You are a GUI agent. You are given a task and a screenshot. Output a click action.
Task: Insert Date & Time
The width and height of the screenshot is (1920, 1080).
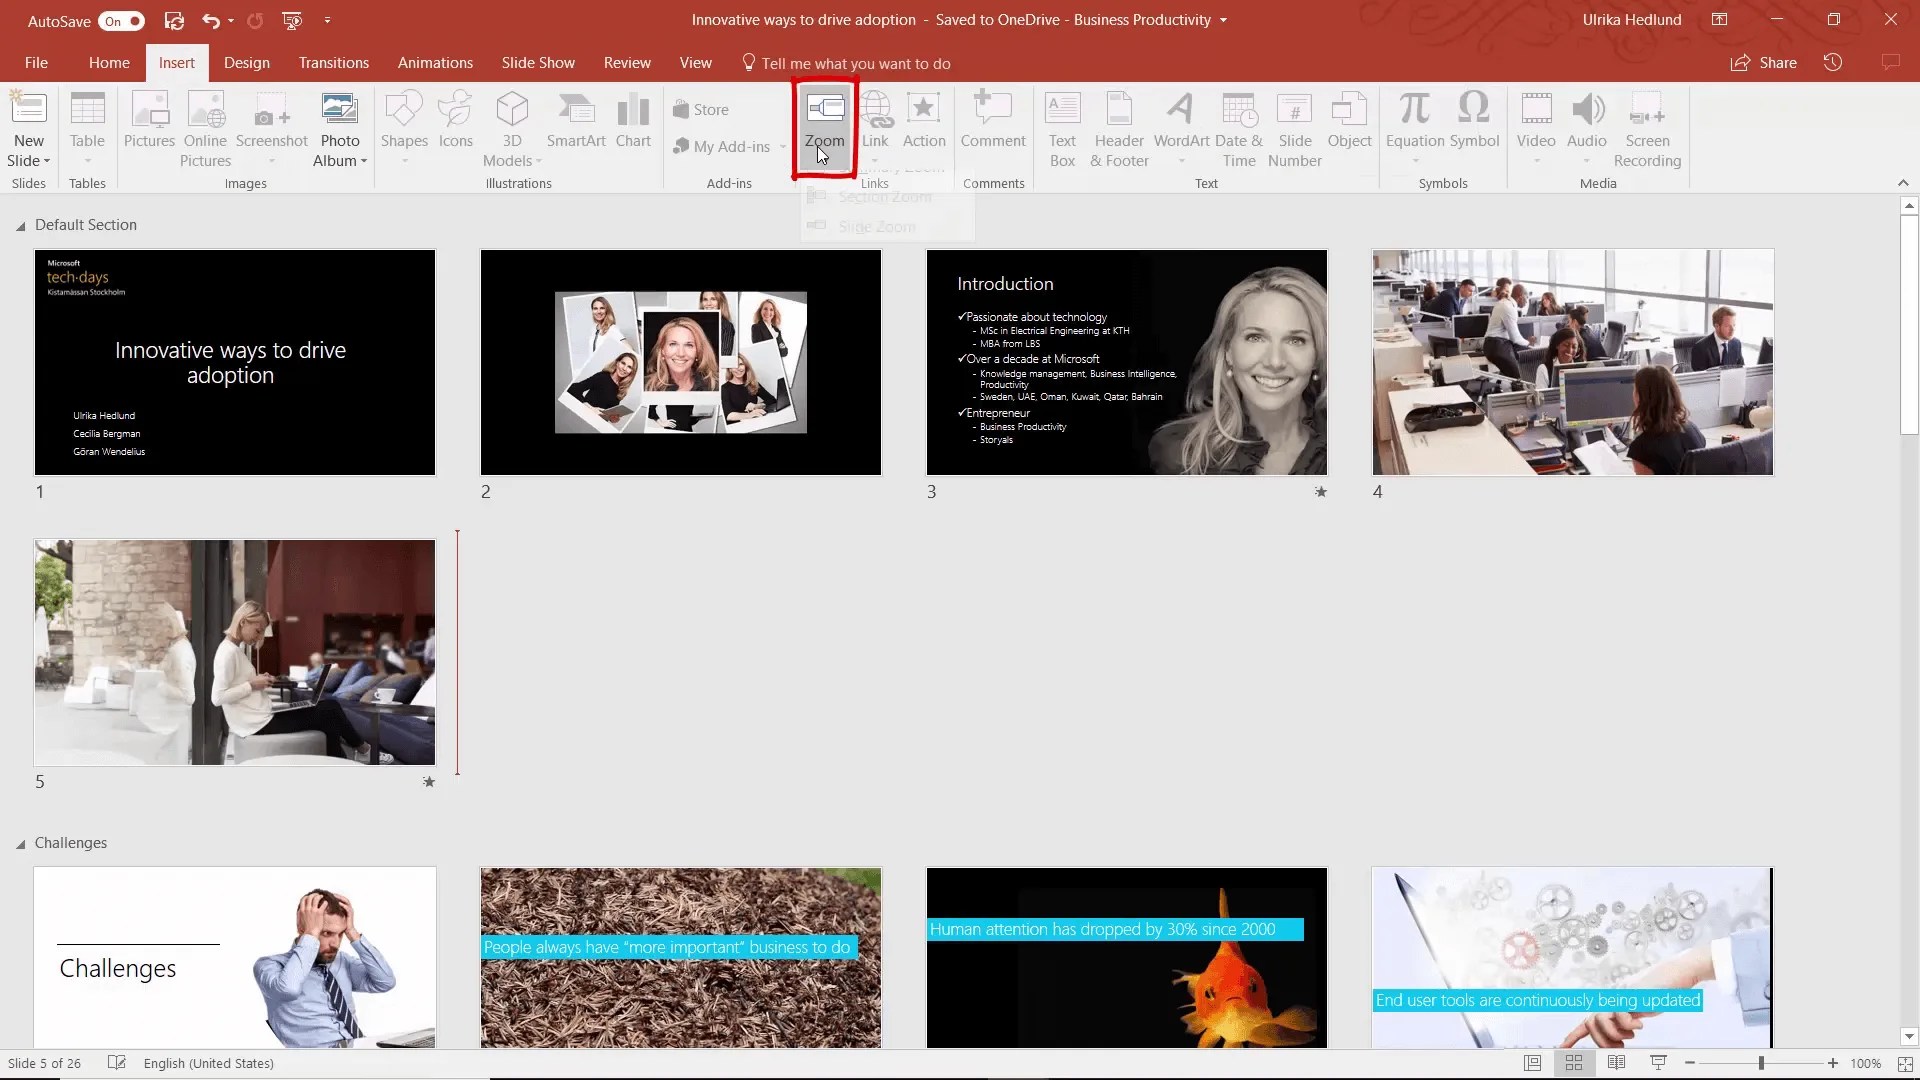(x=1239, y=128)
